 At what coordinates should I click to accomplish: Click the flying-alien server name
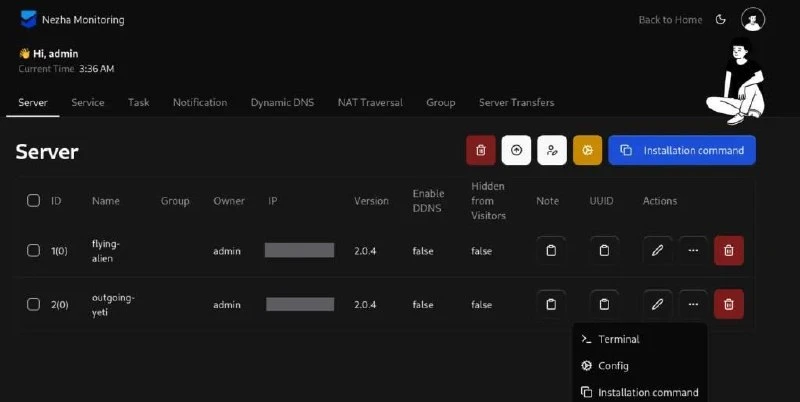[106, 250]
